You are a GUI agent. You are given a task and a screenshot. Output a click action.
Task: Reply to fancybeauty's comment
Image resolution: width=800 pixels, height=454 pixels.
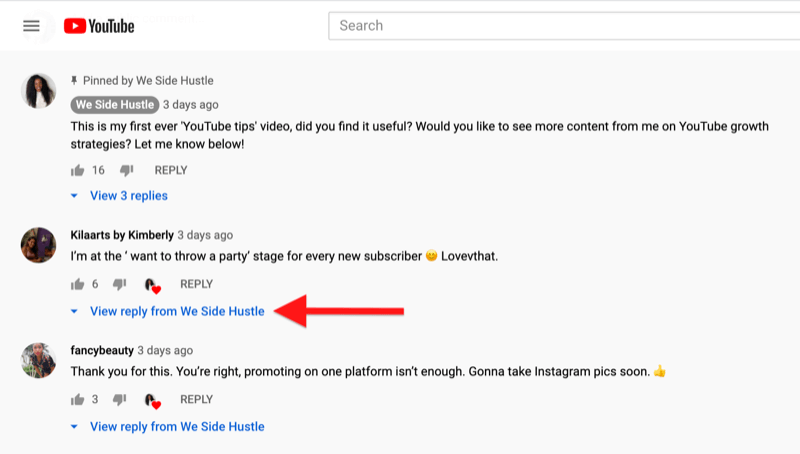click(196, 399)
